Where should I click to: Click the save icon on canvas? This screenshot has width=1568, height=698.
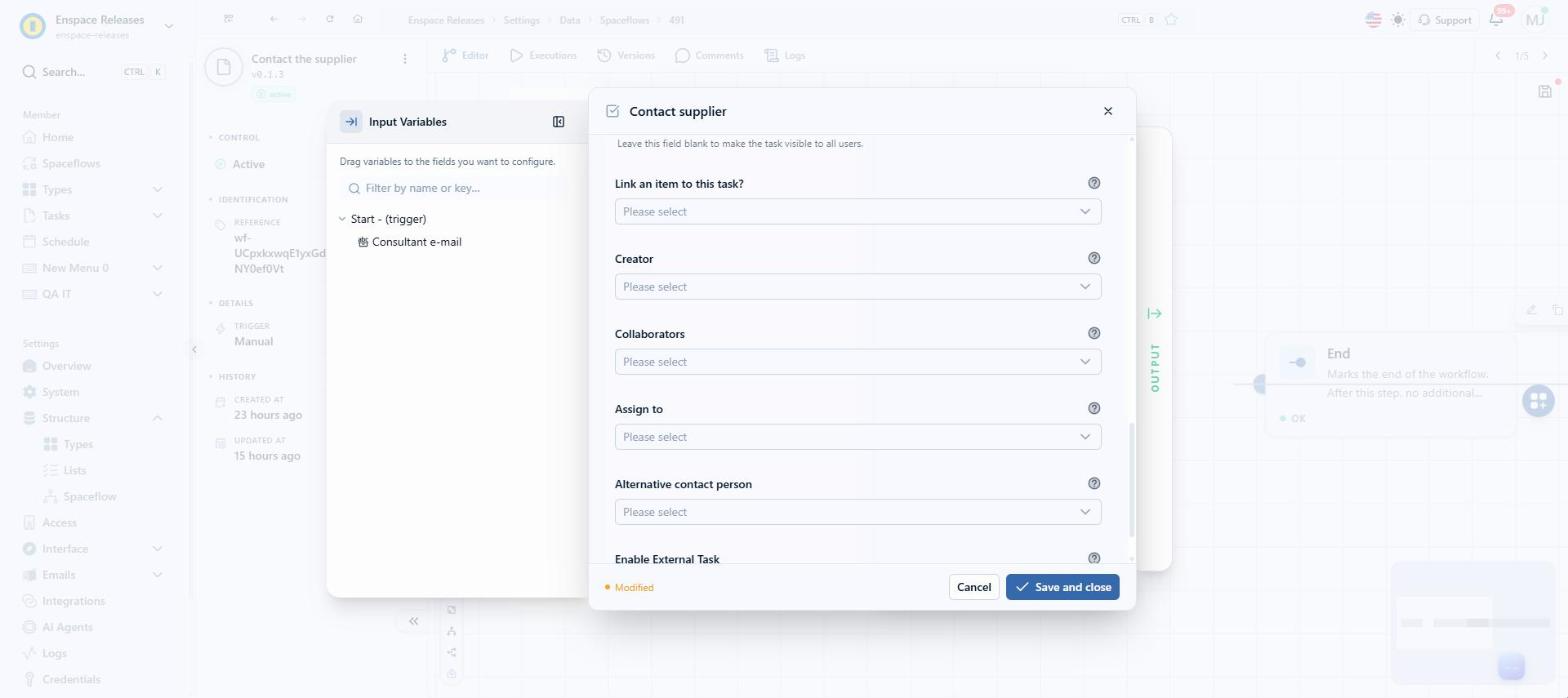(1545, 91)
